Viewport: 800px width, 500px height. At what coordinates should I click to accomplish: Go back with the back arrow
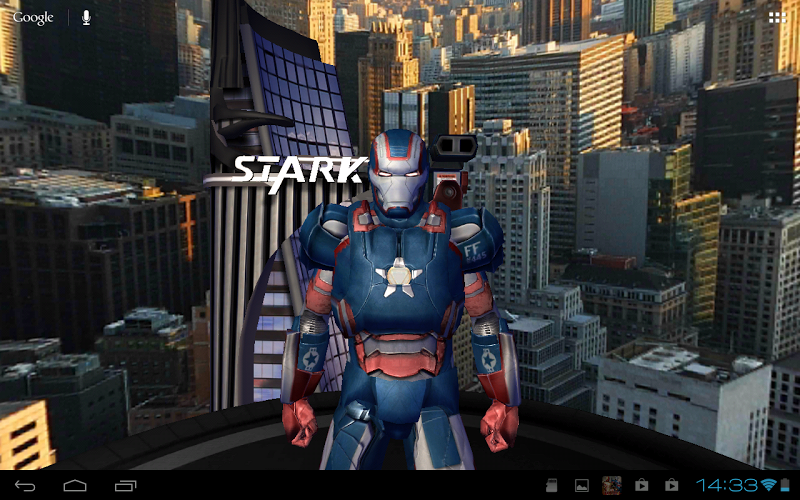[x=25, y=485]
